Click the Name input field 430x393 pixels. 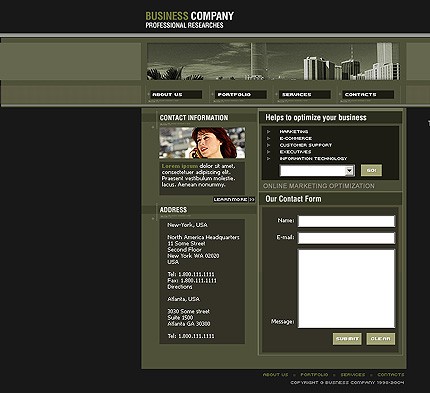point(346,221)
